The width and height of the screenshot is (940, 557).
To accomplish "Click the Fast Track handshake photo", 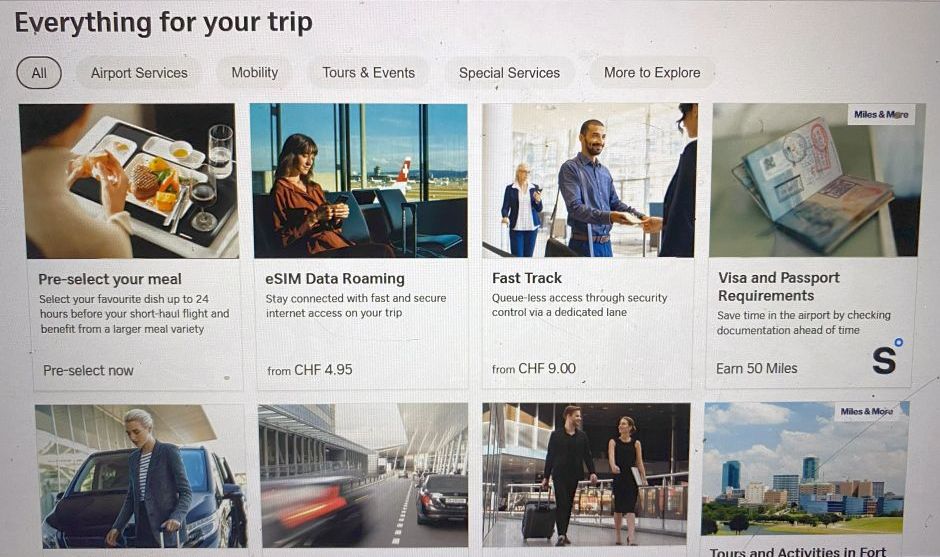I will (589, 180).
